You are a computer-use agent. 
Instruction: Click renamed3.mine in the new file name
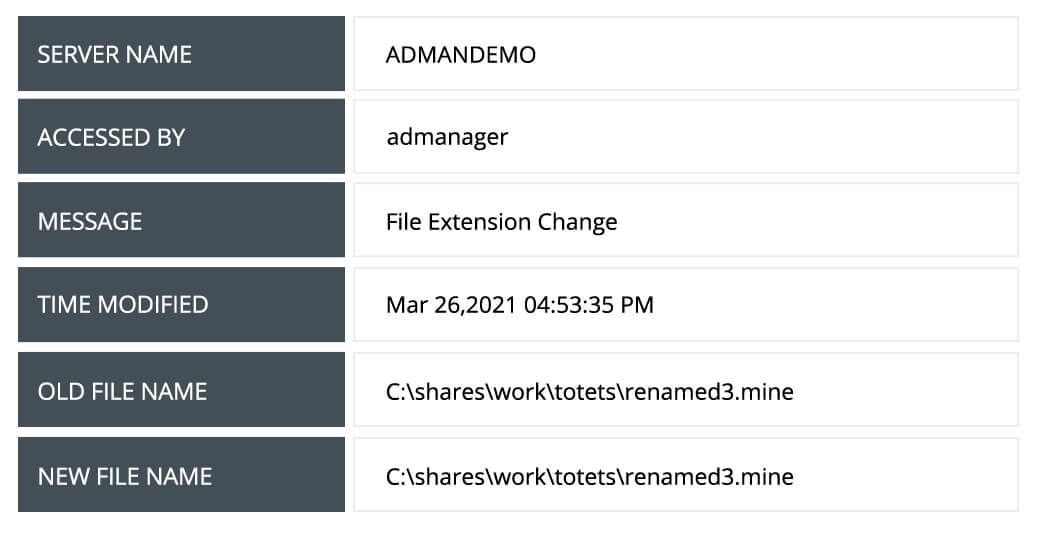coord(707,477)
